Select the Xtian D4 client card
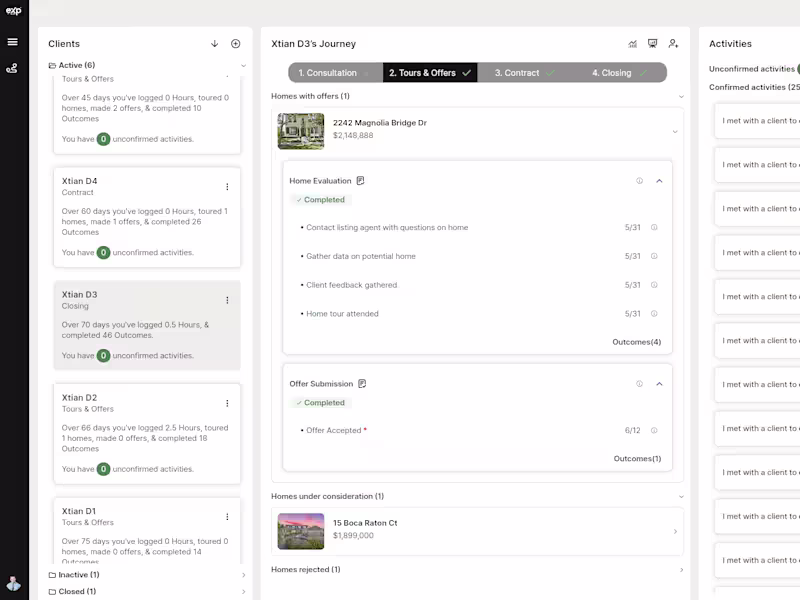Image resolution: width=800 pixels, height=600 pixels. pos(147,217)
